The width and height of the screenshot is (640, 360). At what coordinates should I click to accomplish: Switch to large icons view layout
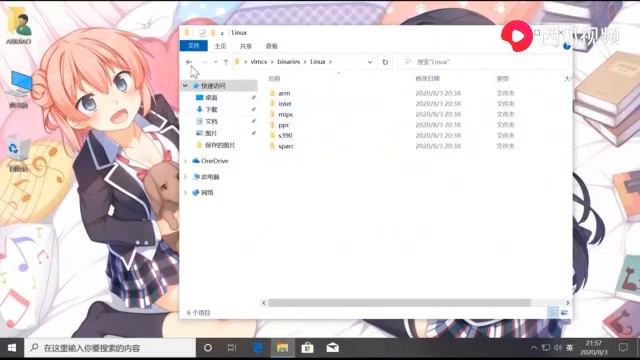tap(564, 313)
